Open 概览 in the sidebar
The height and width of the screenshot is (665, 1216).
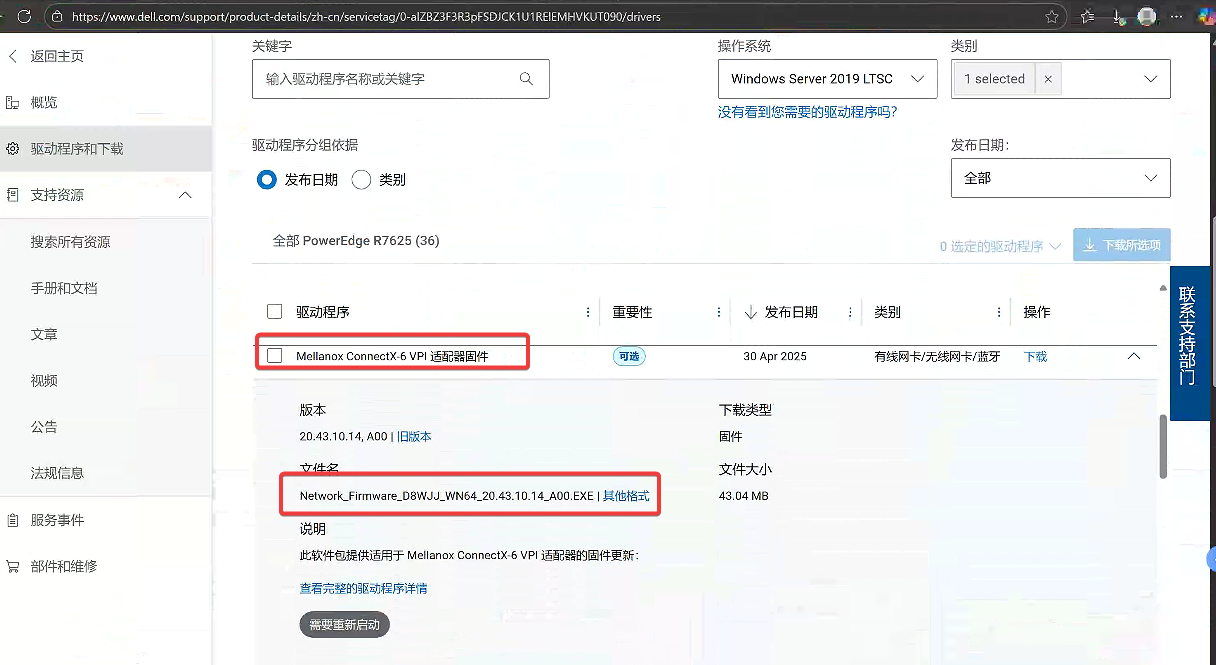(x=44, y=102)
